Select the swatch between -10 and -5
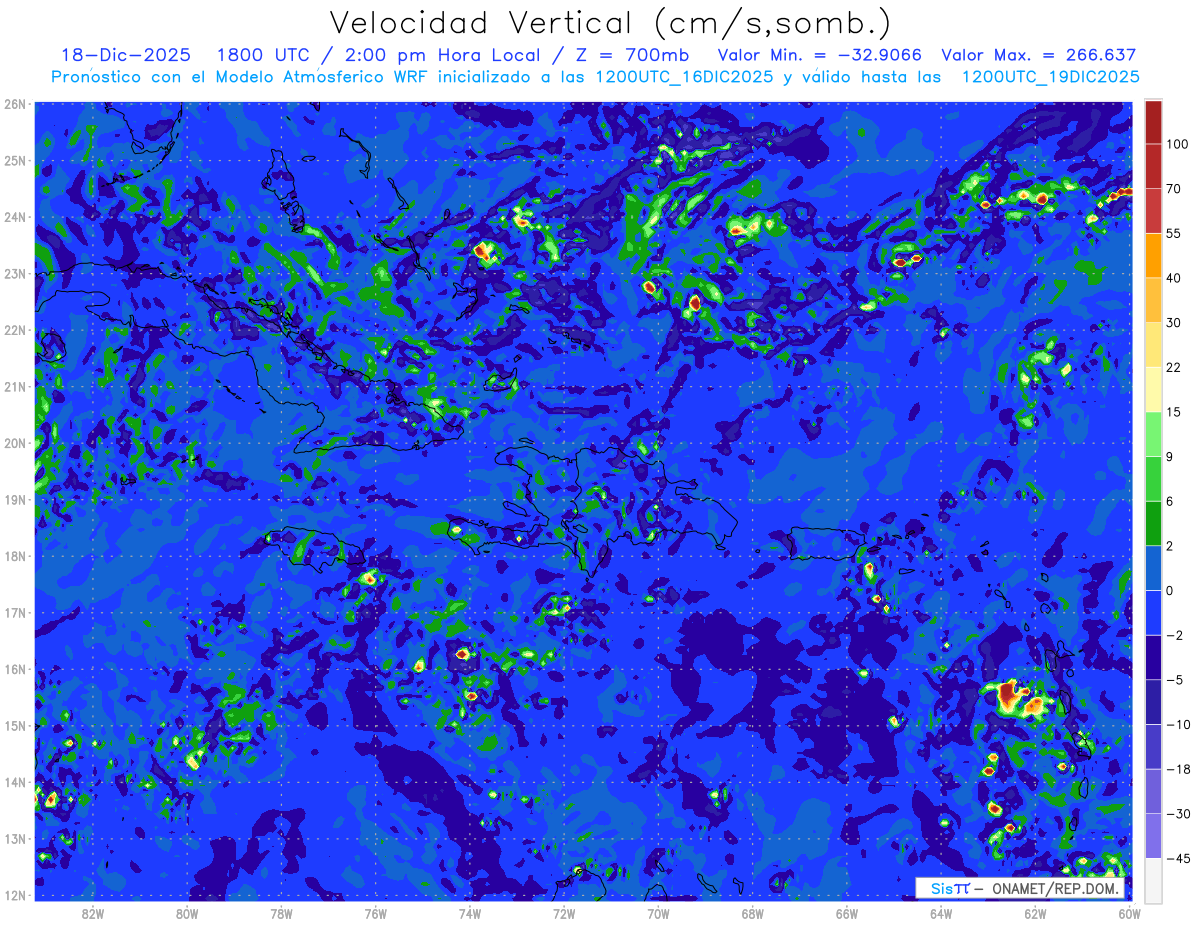This screenshot has width=1200, height=927. click(x=1153, y=701)
